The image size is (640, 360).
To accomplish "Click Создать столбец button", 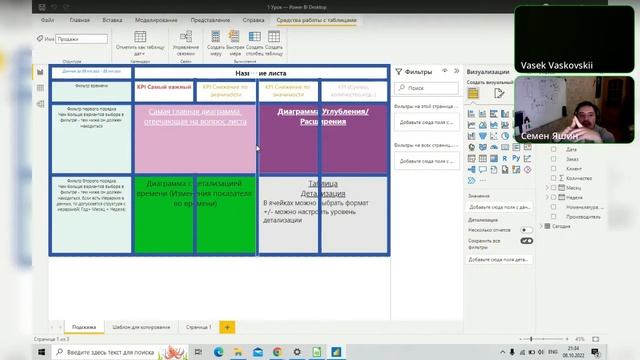I will pos(255,43).
